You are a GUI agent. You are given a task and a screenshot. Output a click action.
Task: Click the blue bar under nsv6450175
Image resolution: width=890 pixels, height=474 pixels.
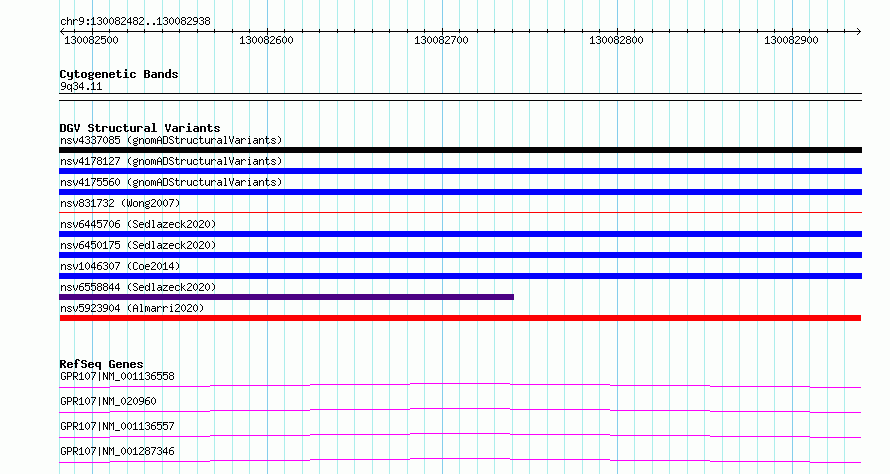click(460, 255)
